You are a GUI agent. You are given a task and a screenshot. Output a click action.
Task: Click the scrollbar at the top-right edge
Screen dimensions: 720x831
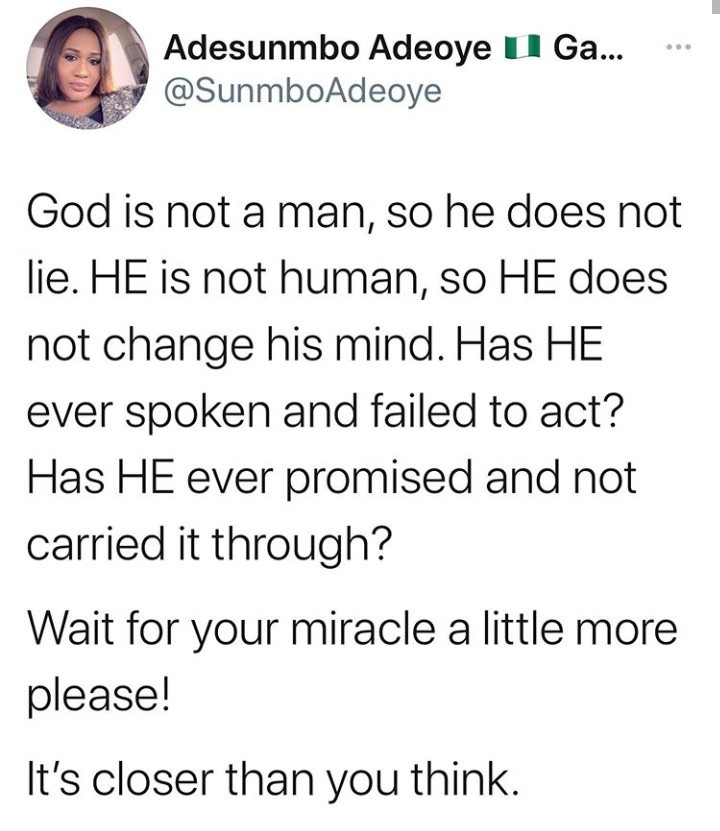click(714, 6)
